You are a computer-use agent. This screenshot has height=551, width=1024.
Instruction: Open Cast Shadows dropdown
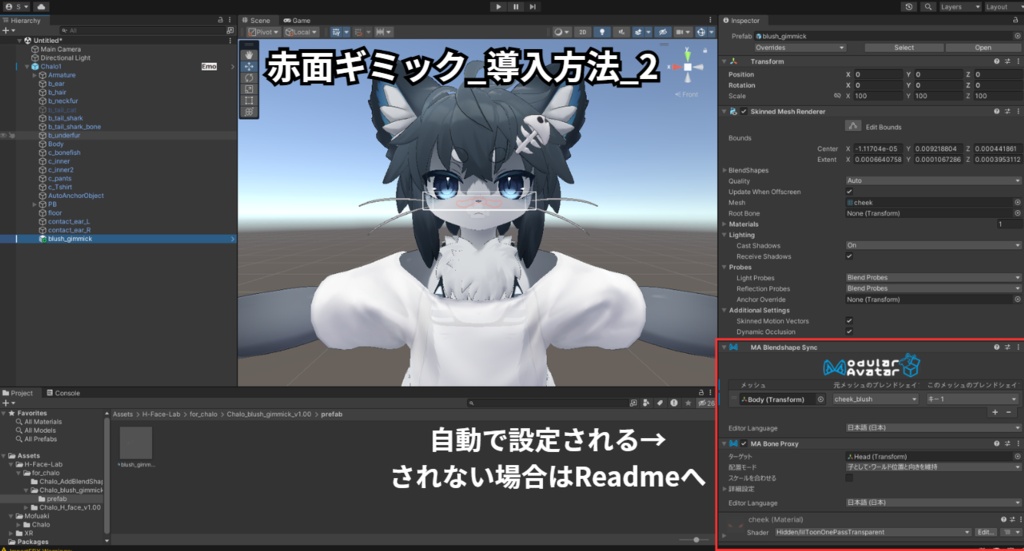(x=933, y=245)
